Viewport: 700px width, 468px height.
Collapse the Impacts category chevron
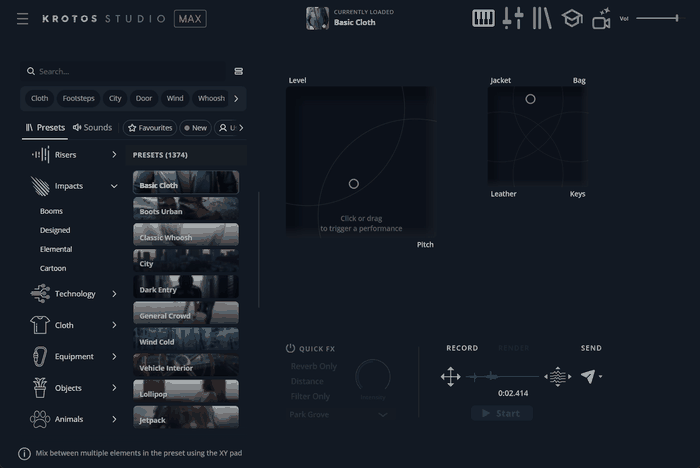click(114, 186)
